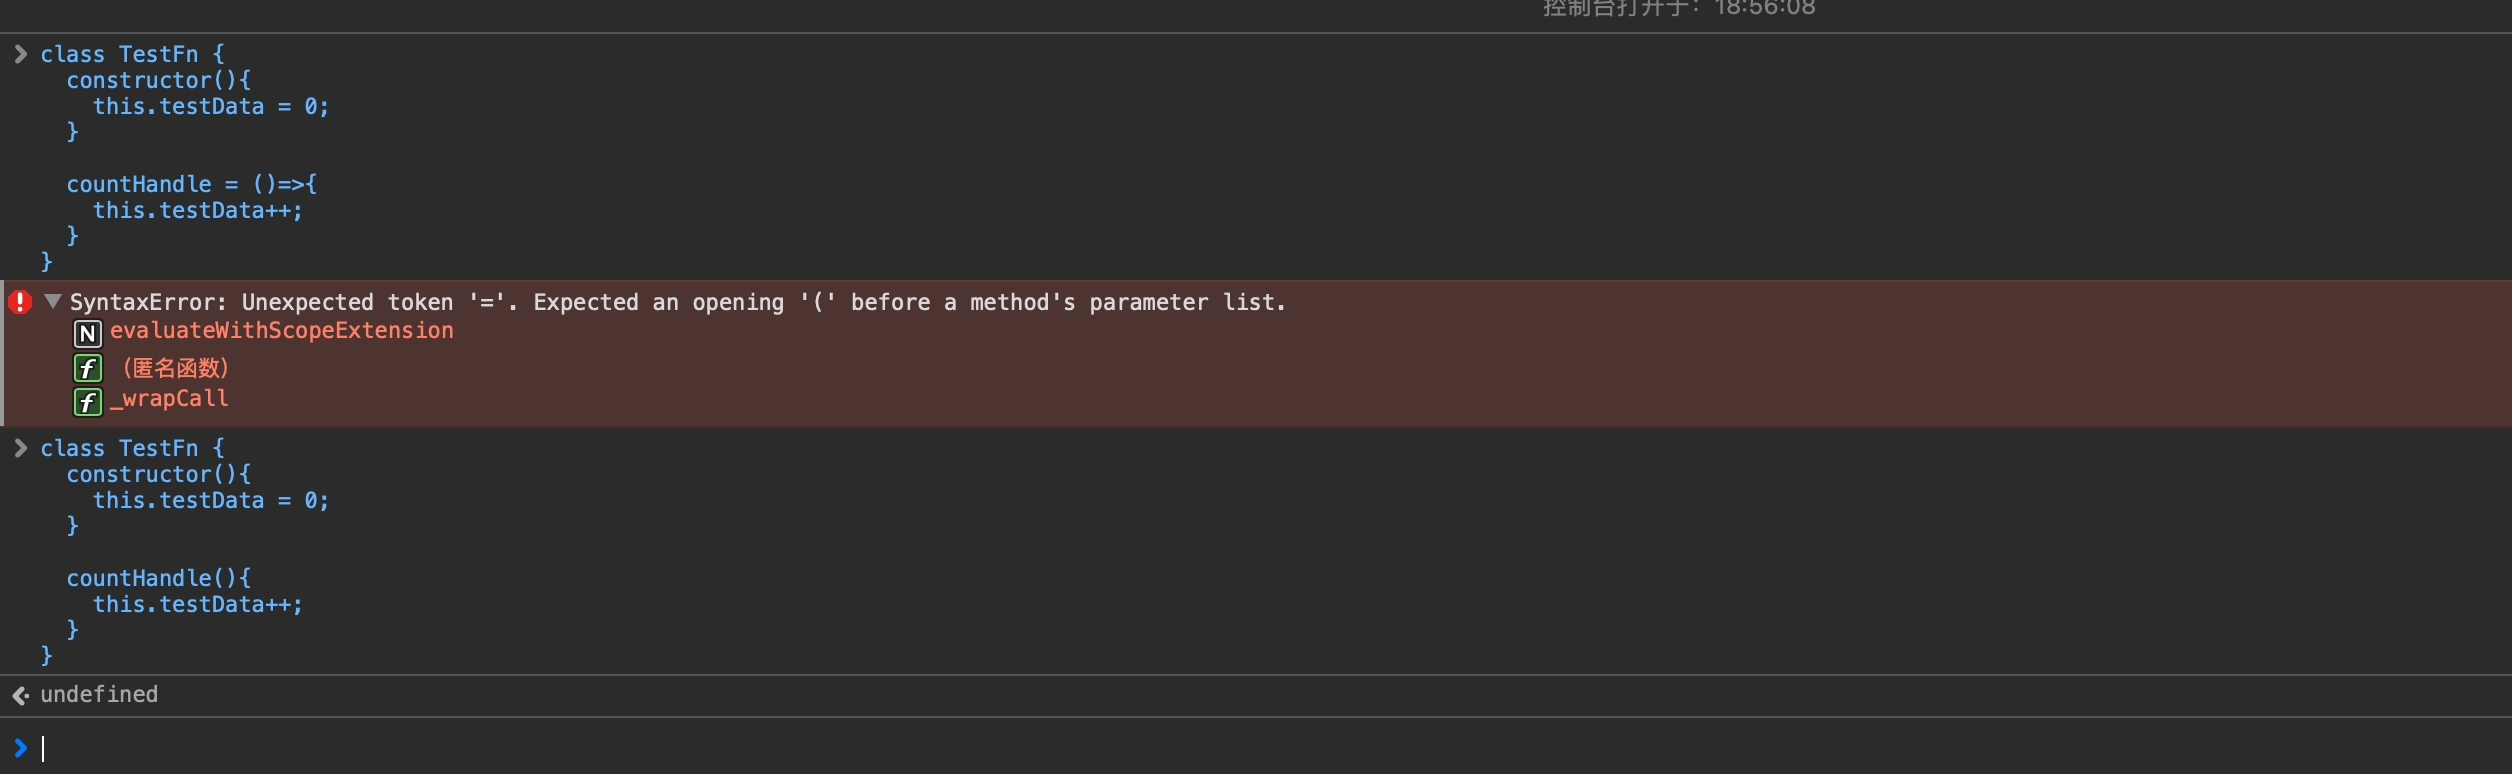
Task: Click the function icon next to 匿名函数
Action: (x=88, y=369)
